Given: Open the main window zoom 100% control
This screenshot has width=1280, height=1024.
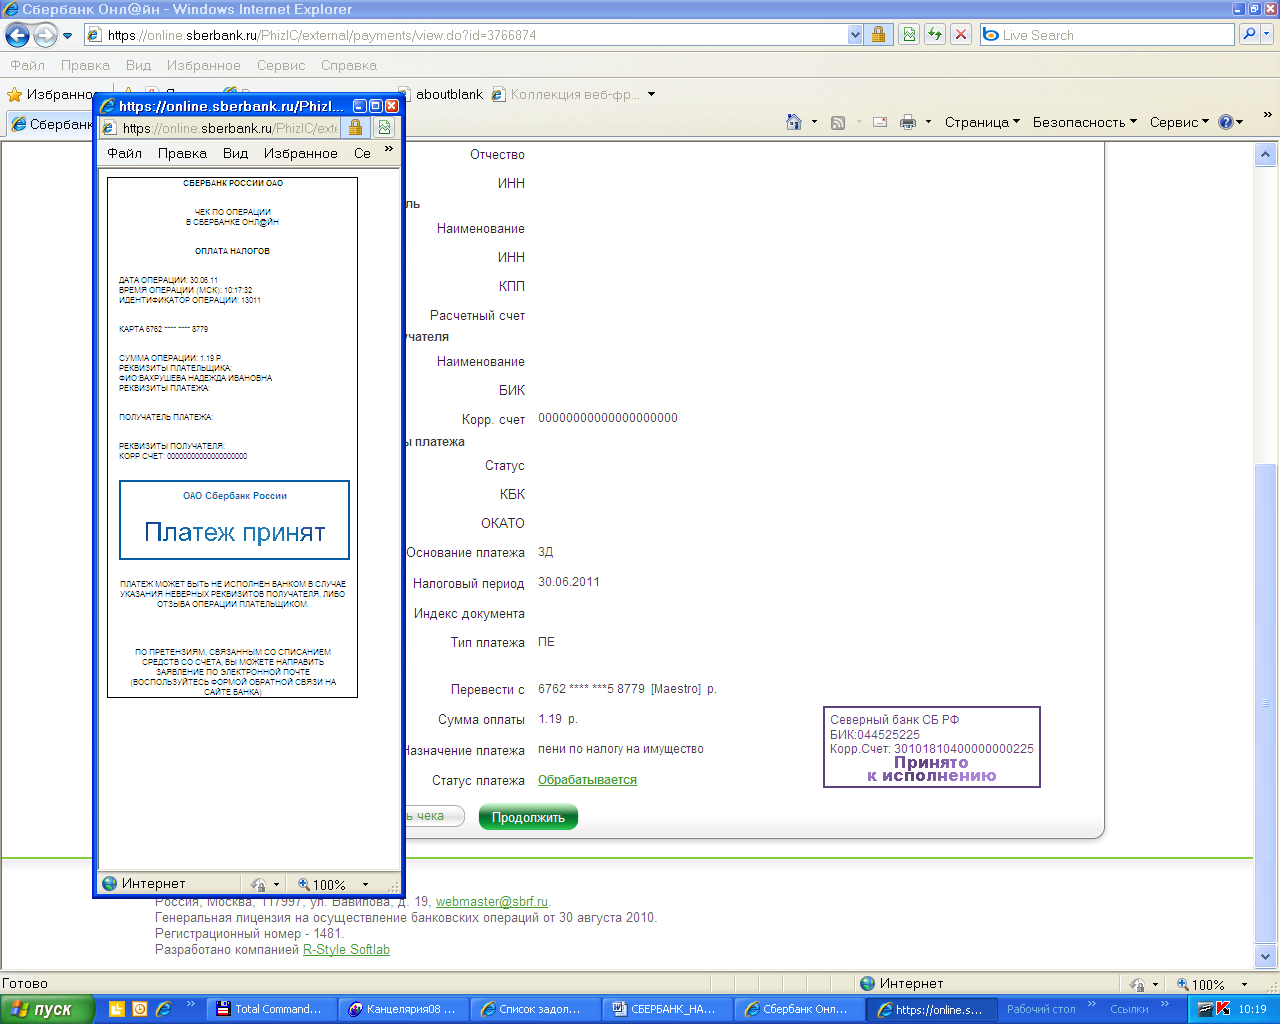Looking at the screenshot, I should (1201, 984).
